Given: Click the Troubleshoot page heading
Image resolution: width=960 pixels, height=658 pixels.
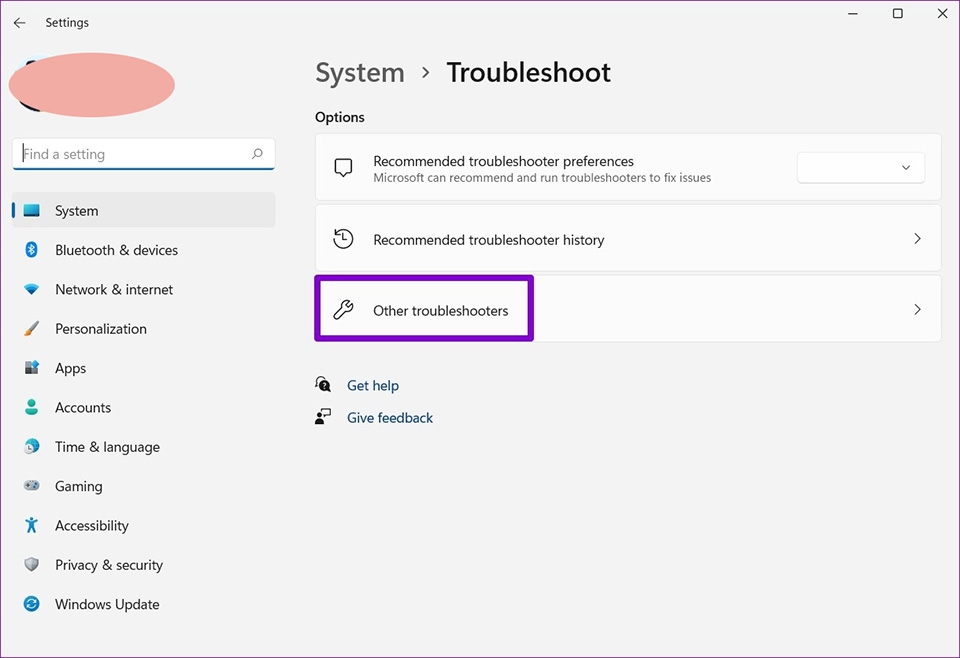Looking at the screenshot, I should coord(528,73).
